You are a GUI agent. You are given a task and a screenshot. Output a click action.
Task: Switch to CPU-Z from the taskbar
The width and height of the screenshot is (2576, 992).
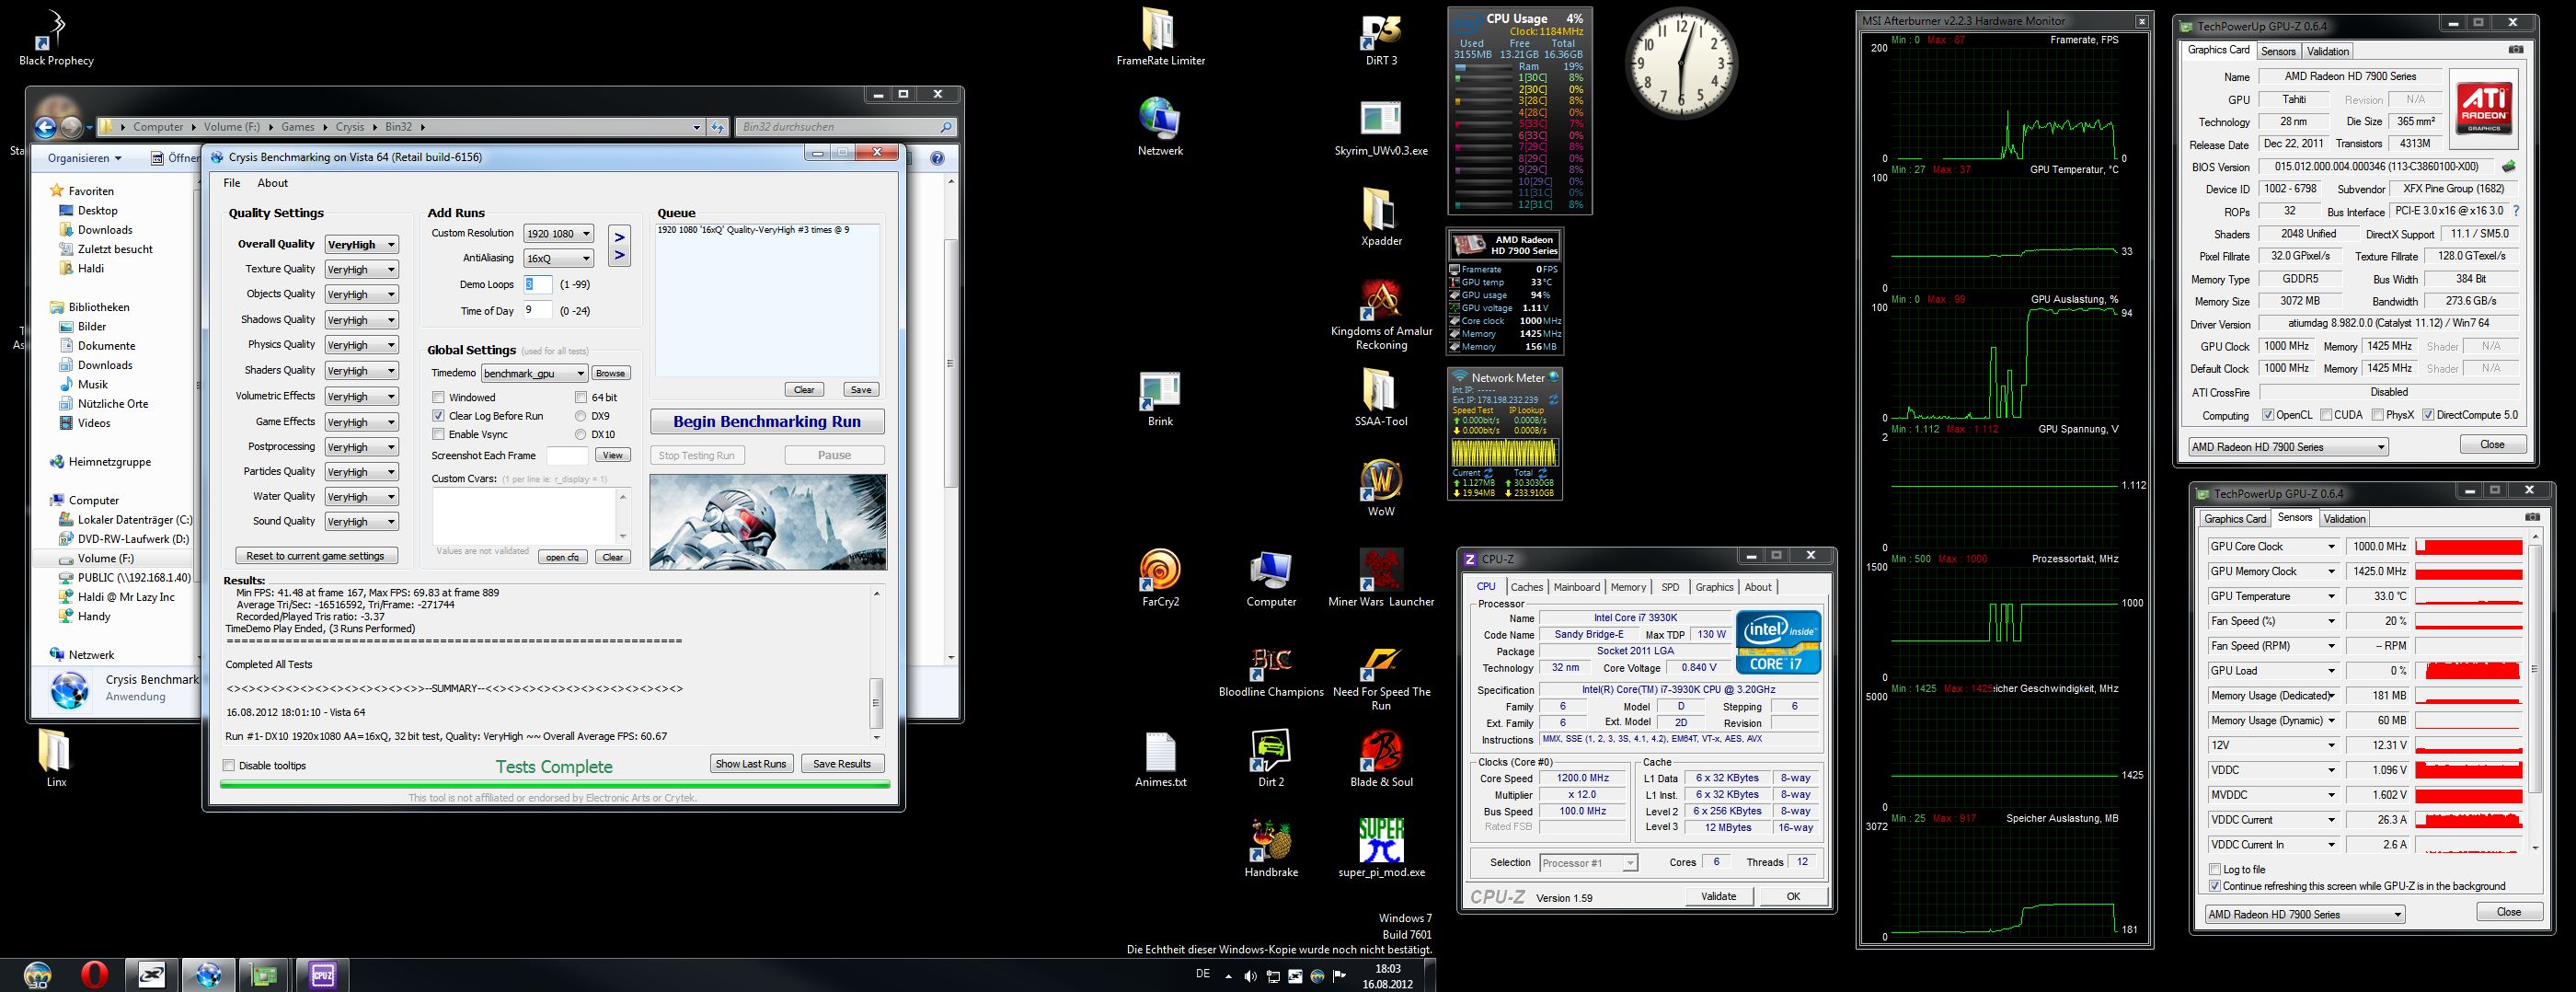pos(322,974)
